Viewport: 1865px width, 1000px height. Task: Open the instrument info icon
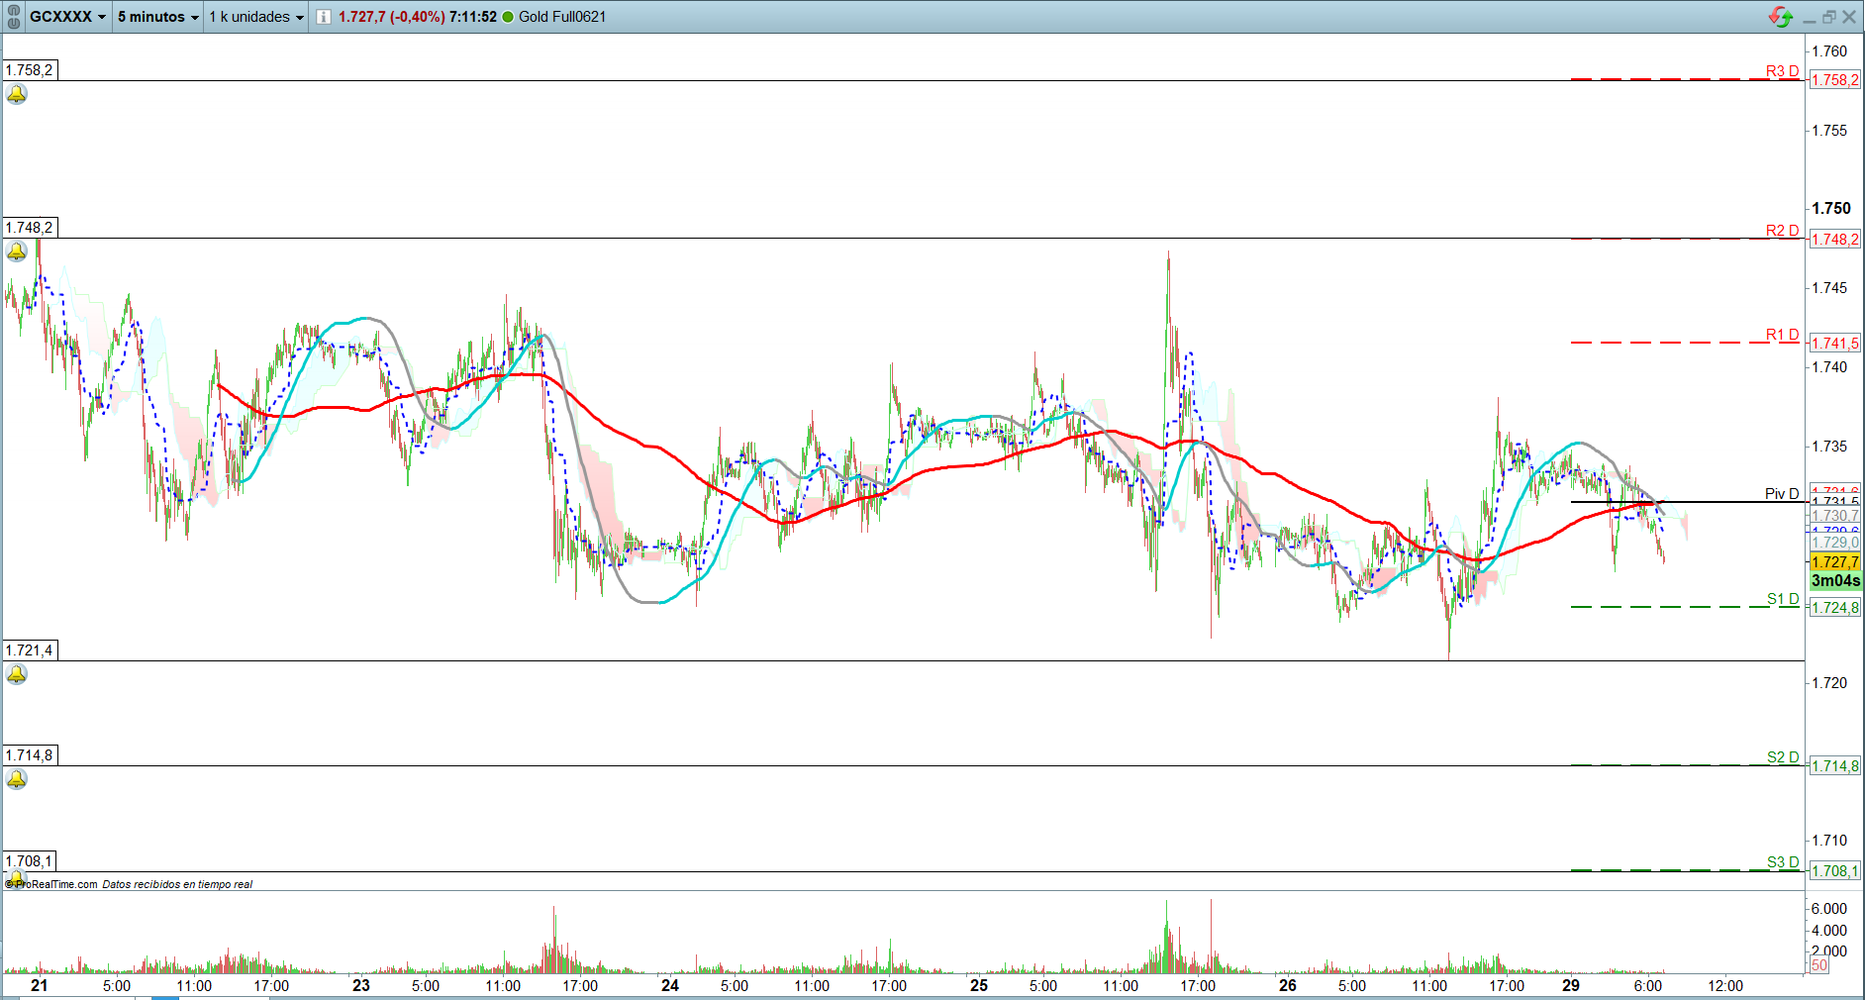tap(323, 17)
